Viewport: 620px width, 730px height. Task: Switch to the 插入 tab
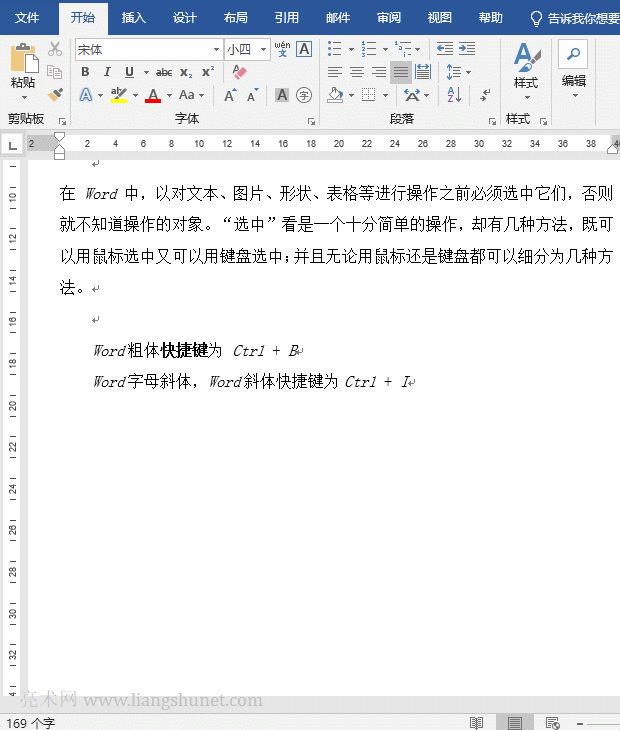(x=134, y=18)
